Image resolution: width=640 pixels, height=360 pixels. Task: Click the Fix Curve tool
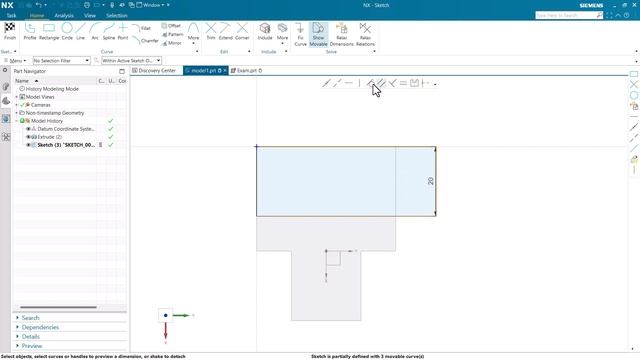coord(300,34)
